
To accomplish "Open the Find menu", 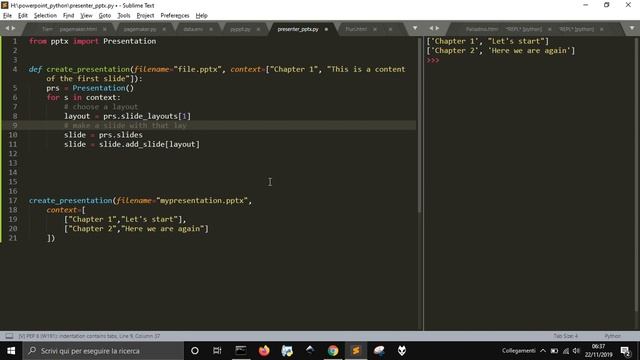I will click(69, 16).
